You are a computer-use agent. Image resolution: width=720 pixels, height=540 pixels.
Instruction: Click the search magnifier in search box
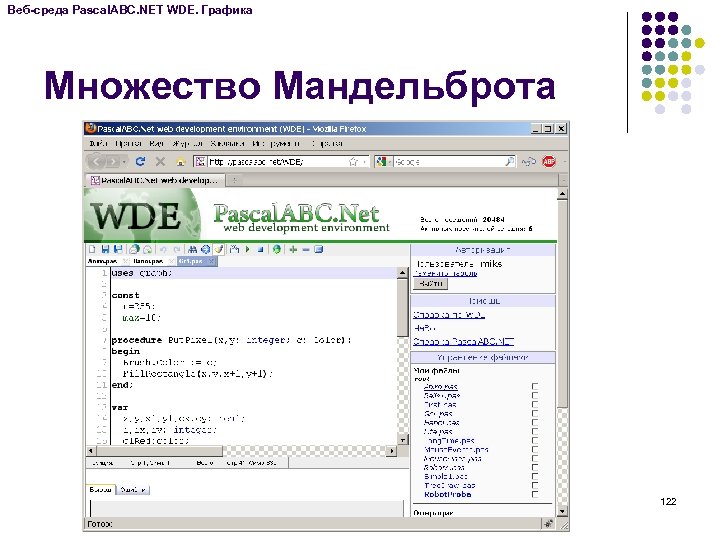509,162
